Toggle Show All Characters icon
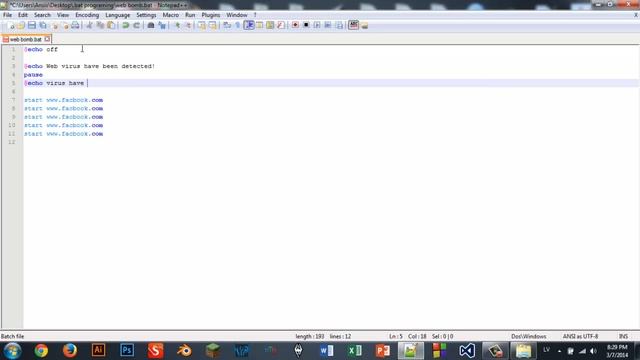This screenshot has height=360, width=640. click(238, 25)
